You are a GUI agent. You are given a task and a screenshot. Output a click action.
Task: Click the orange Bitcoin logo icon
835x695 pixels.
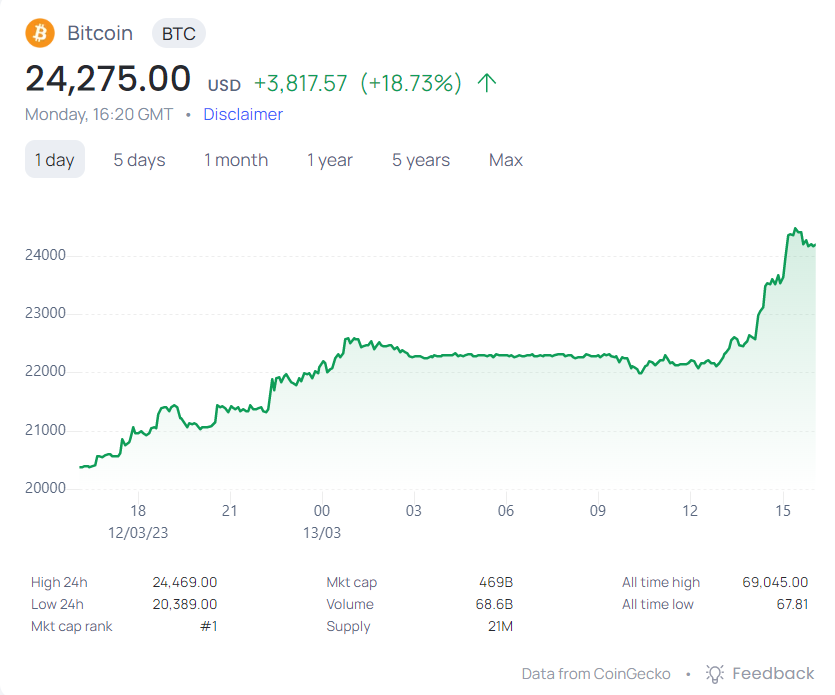coord(40,33)
